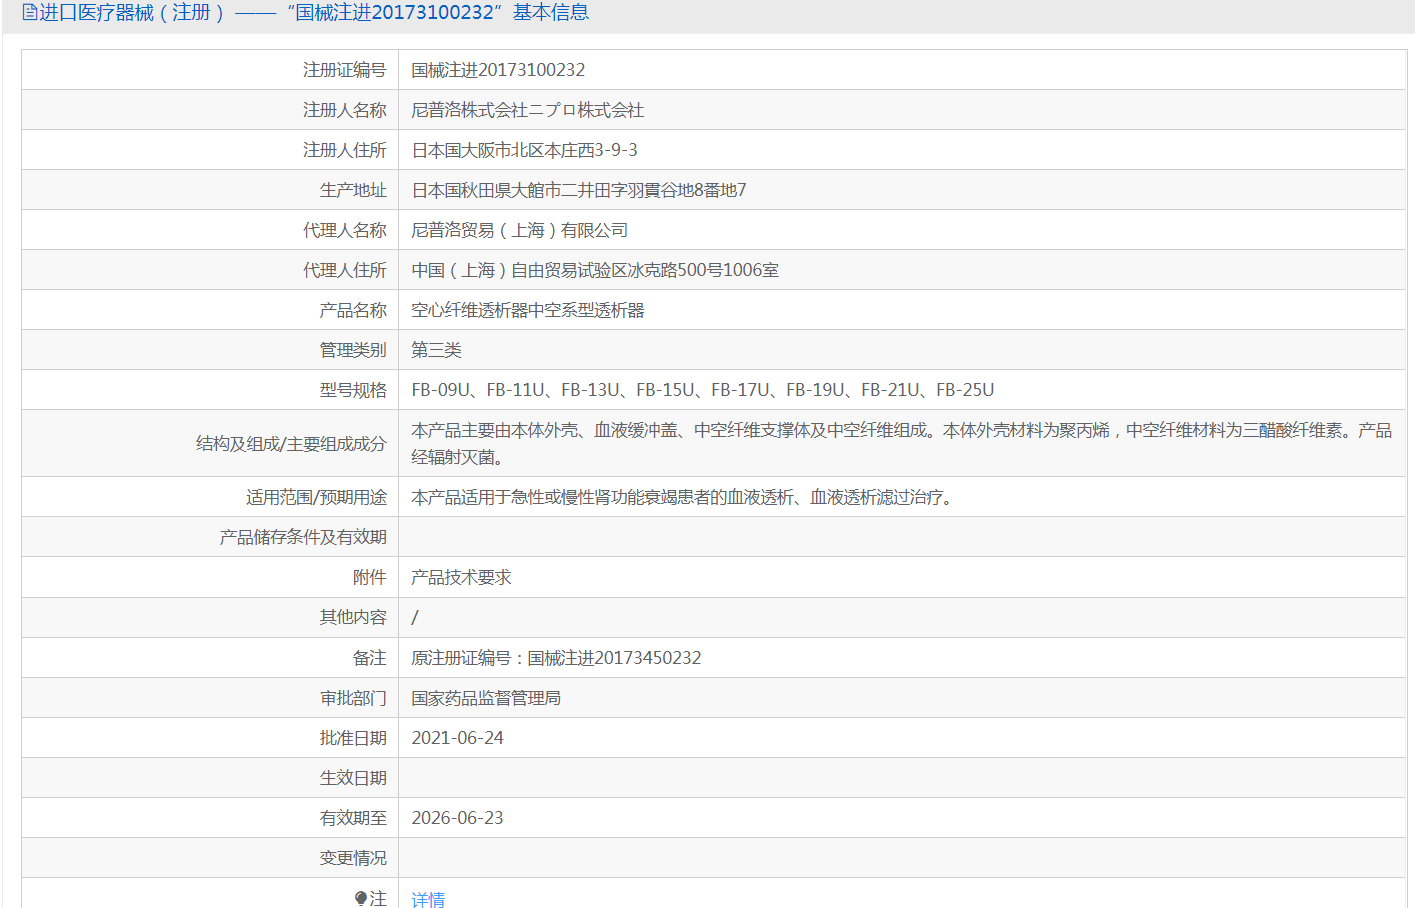Click the 变更情况 label
The width and height of the screenshot is (1415, 908).
353,857
